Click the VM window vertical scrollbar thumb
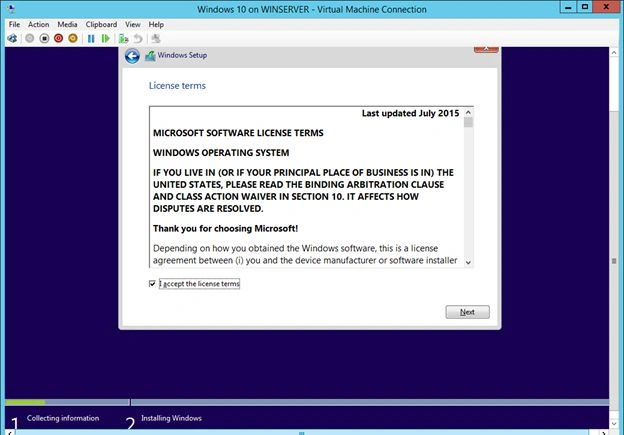Screen dimensions: 624x435 coord(614,261)
